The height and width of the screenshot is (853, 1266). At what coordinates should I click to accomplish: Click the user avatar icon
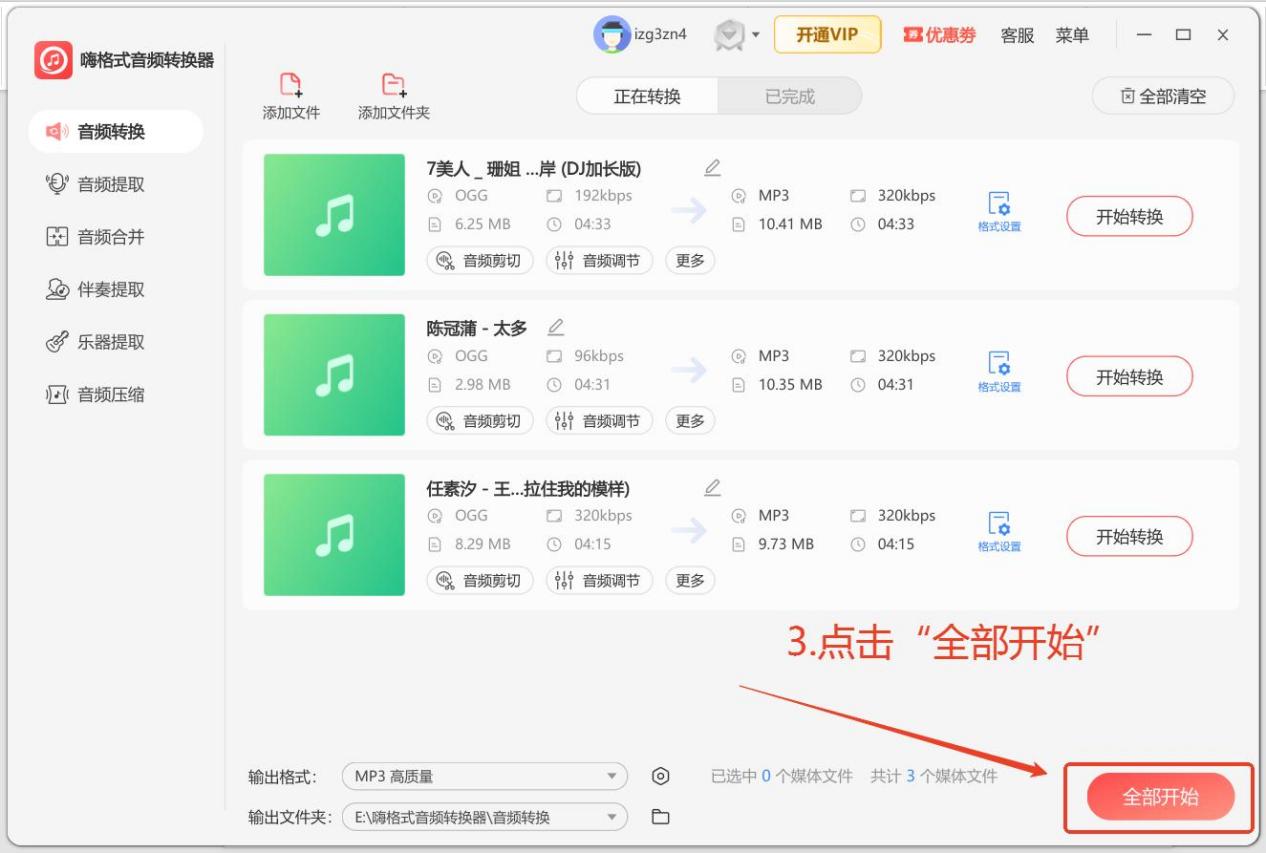point(611,35)
